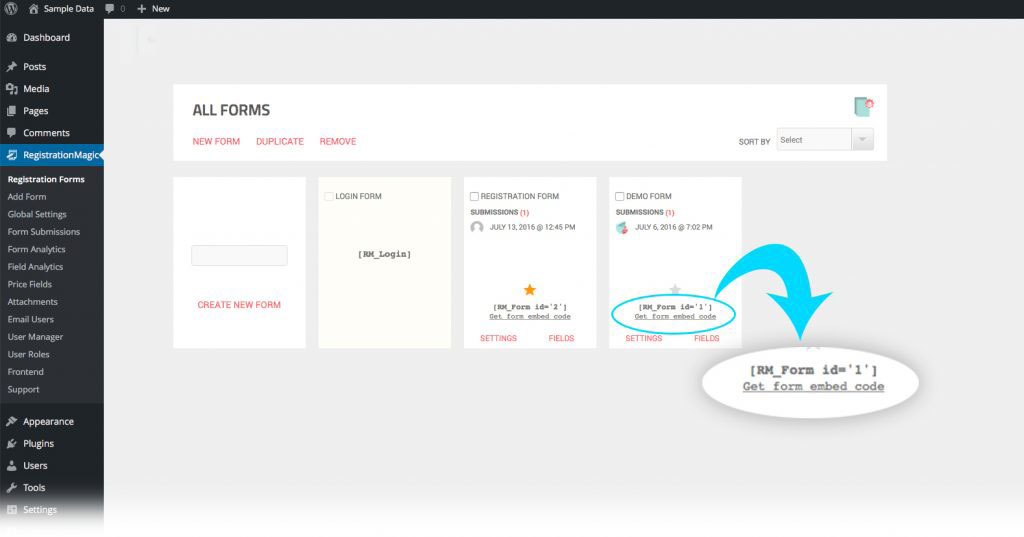Screen dimensions: 1024x537
Task: Go to Plugins in the sidebar
Action: (x=38, y=444)
